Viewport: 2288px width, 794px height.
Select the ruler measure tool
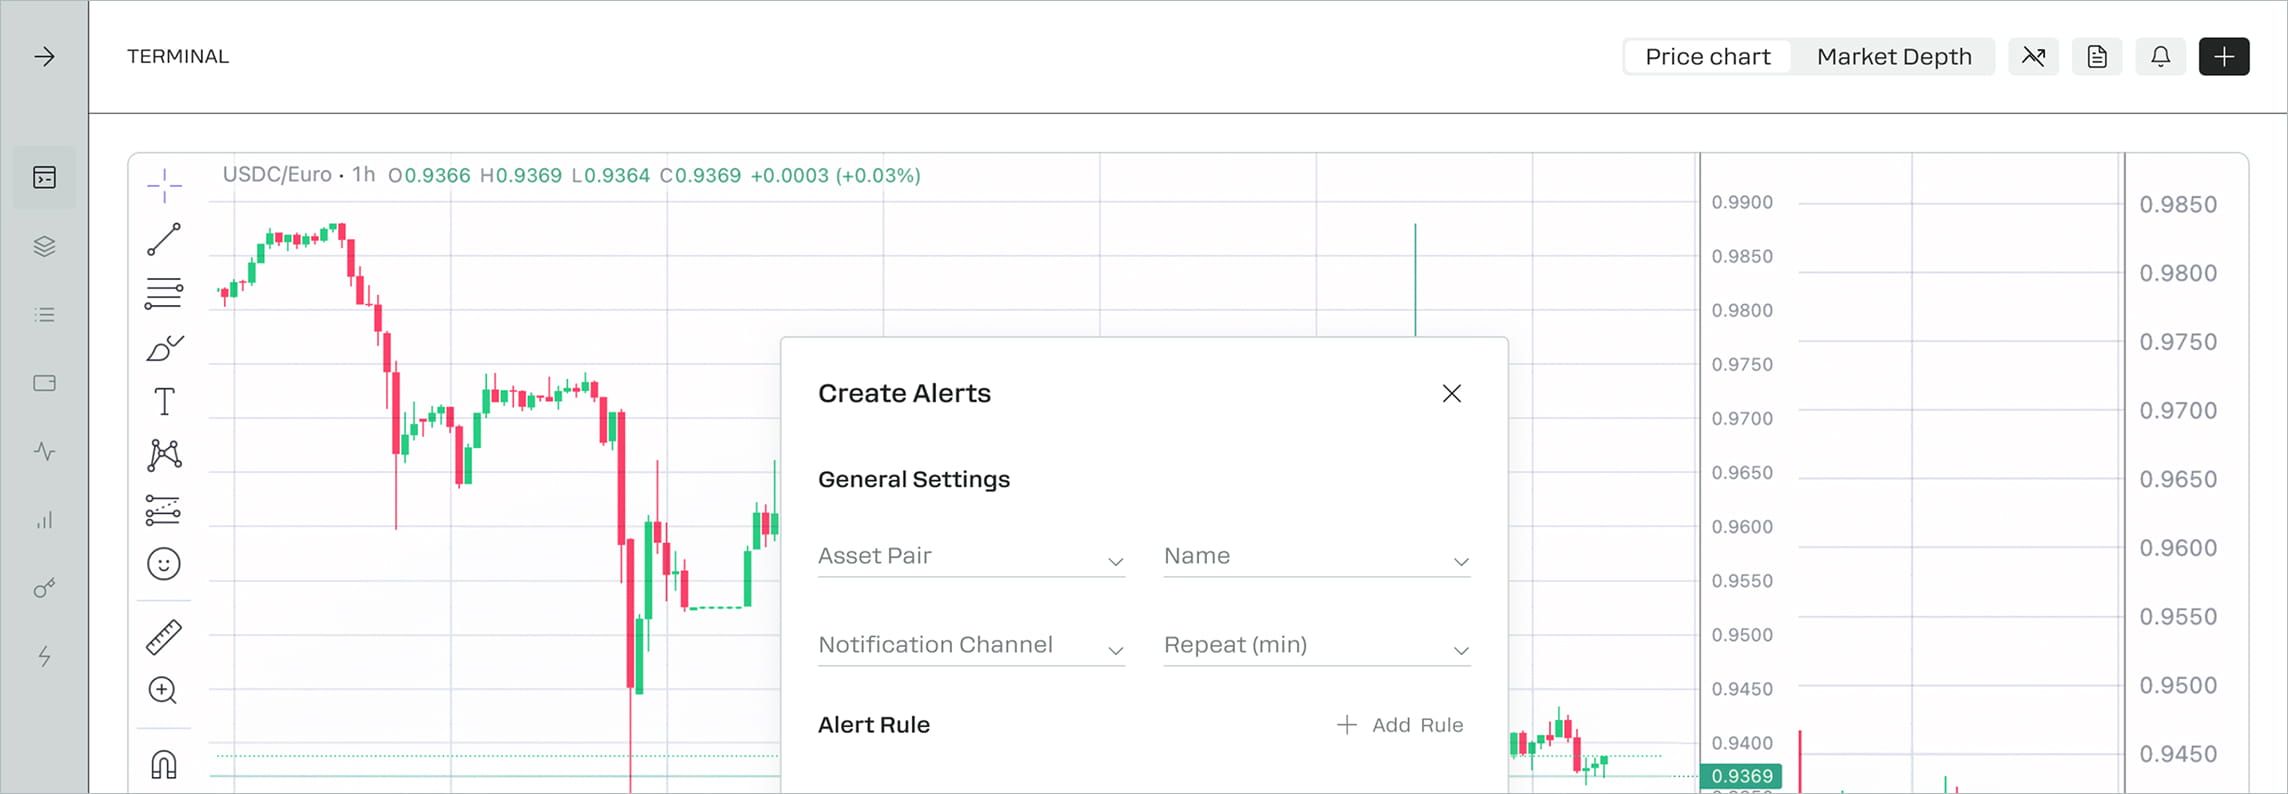(x=164, y=637)
